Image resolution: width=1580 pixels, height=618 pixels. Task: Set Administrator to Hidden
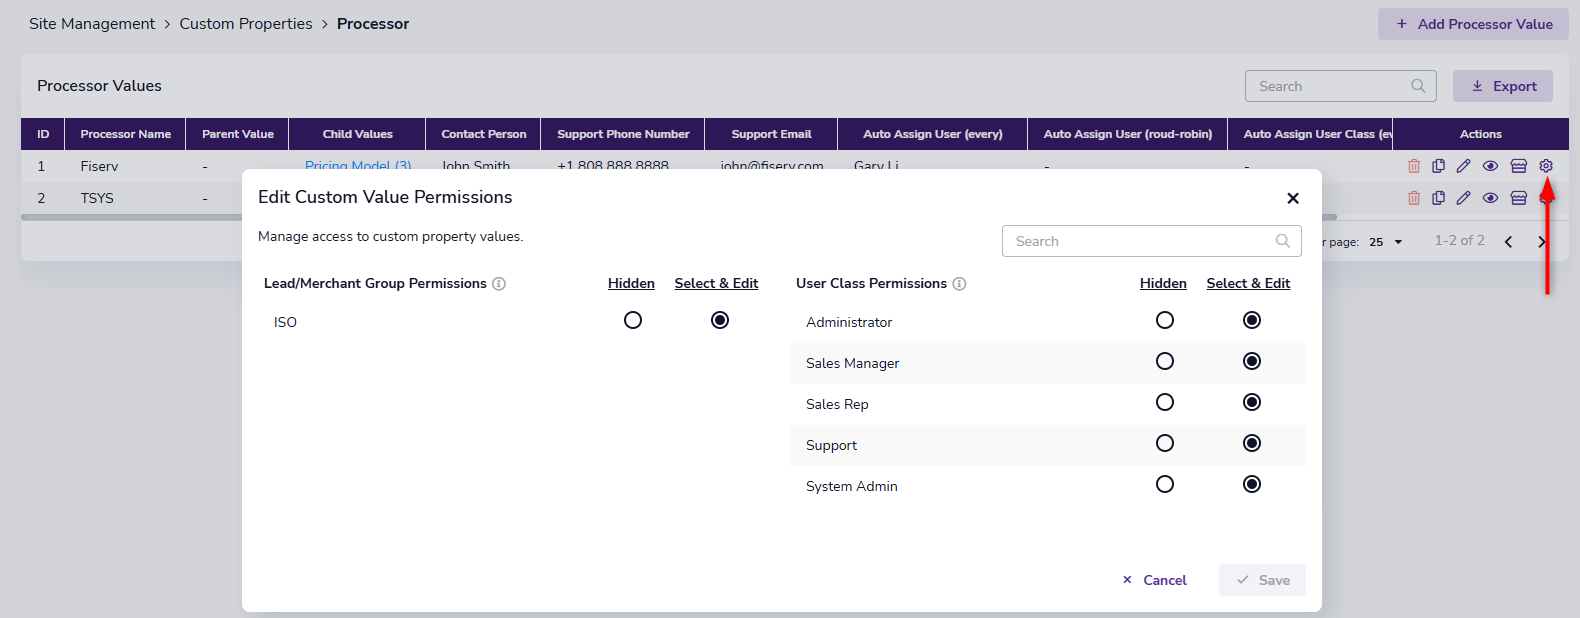coord(1165,320)
